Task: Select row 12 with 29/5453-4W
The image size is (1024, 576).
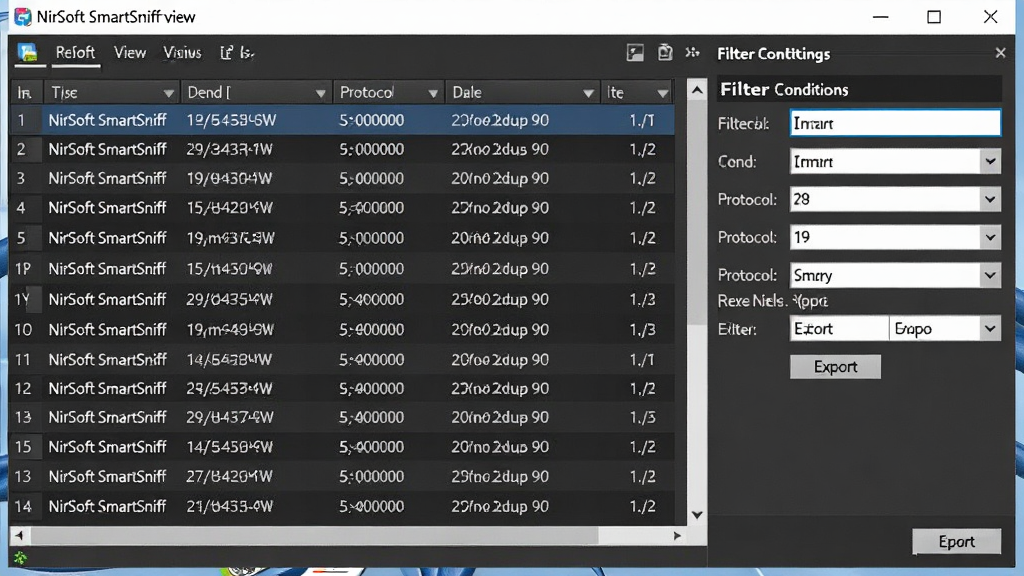Action: click(342, 389)
